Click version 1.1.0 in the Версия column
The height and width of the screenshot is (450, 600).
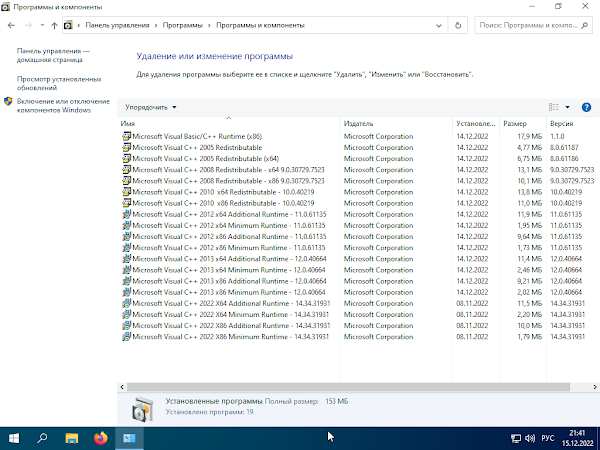pos(557,136)
